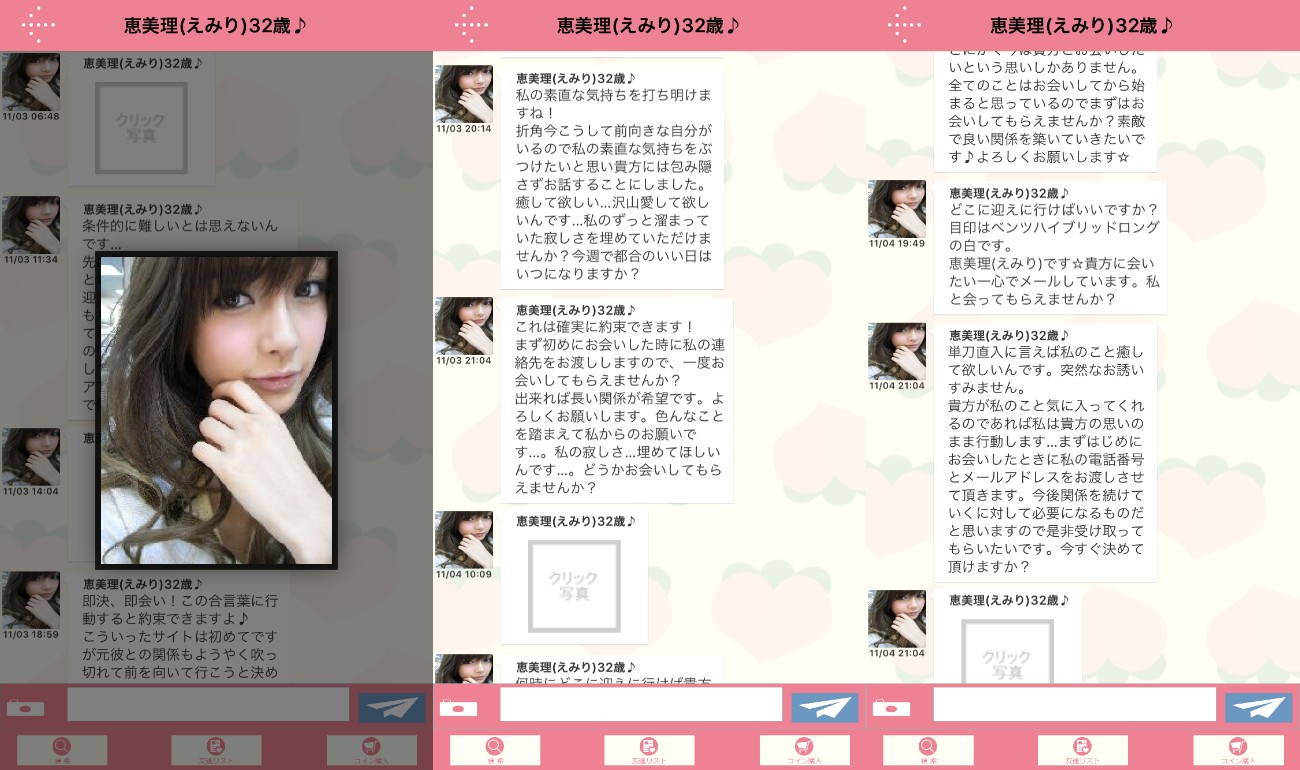Open 友達リスト on left screen
This screenshot has height=770, width=1300.
tap(216, 750)
